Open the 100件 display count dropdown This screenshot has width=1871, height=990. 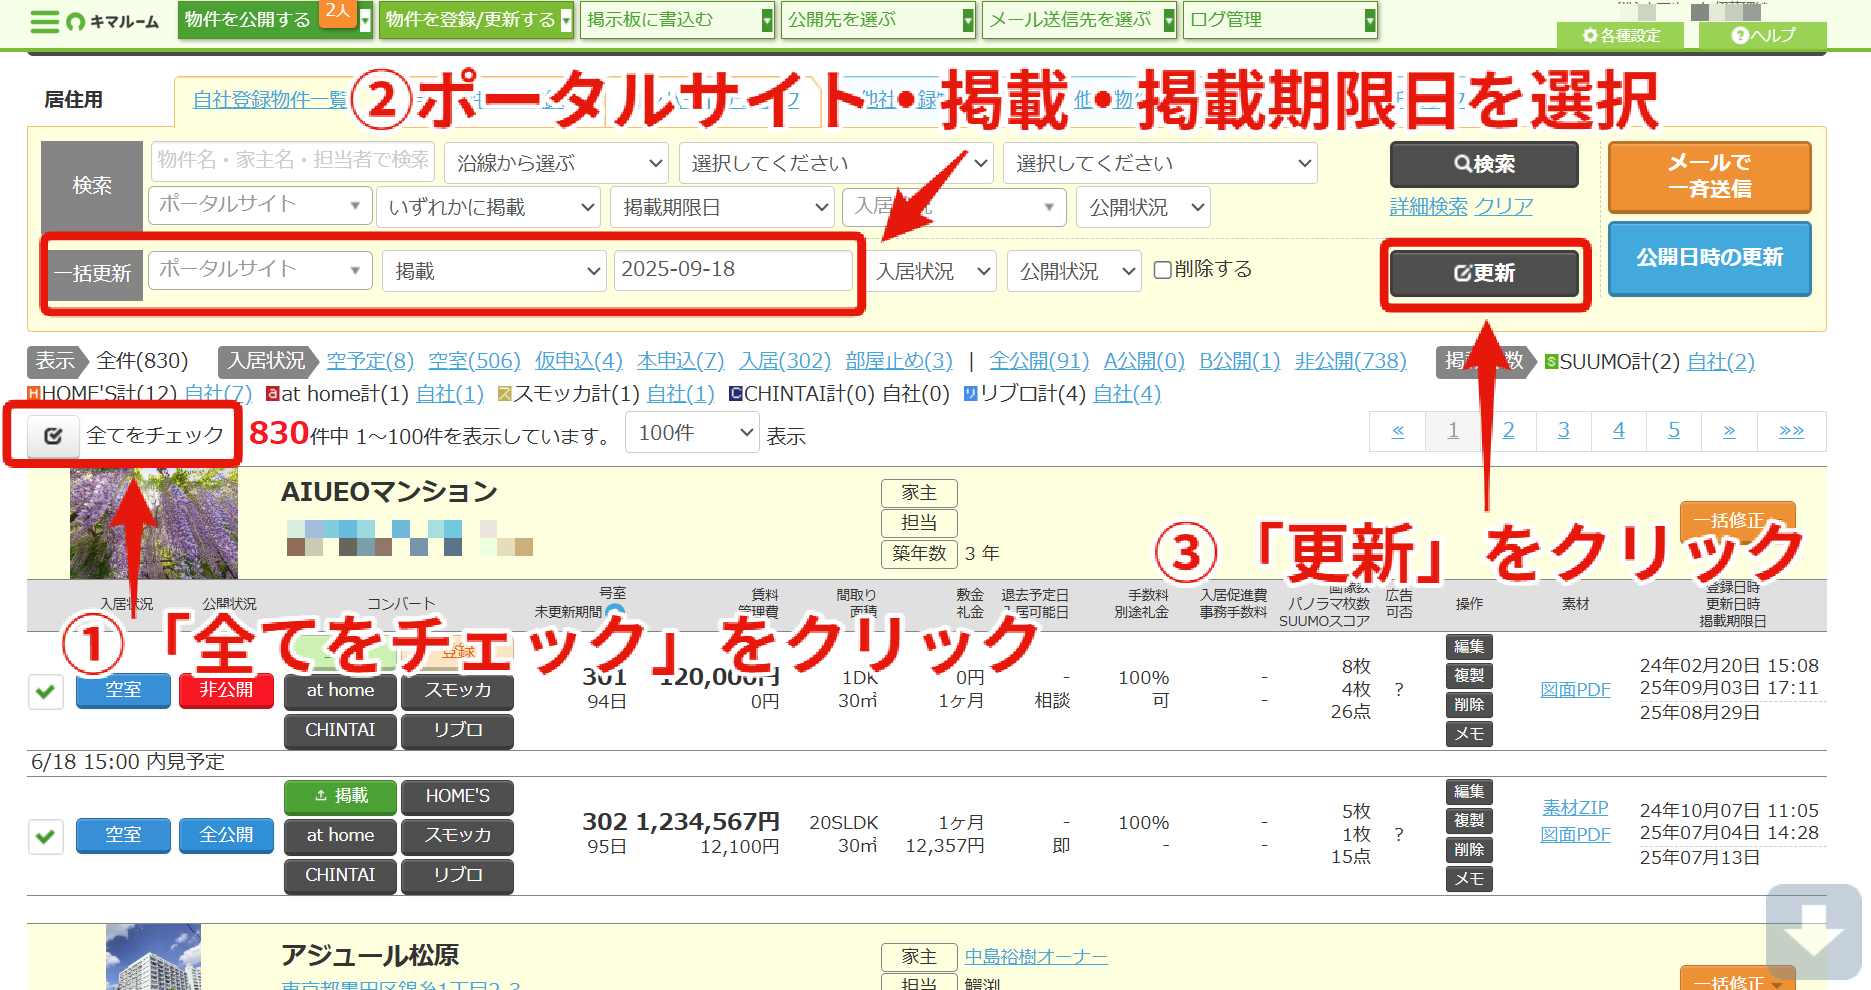(x=692, y=433)
